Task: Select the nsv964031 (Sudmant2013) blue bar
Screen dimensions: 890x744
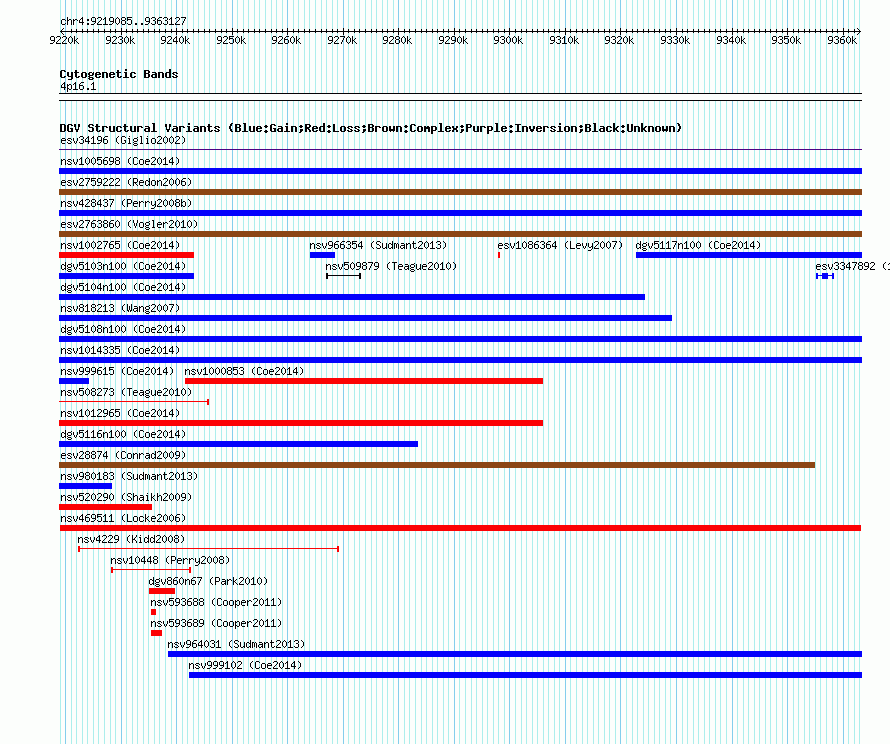Action: [515, 654]
